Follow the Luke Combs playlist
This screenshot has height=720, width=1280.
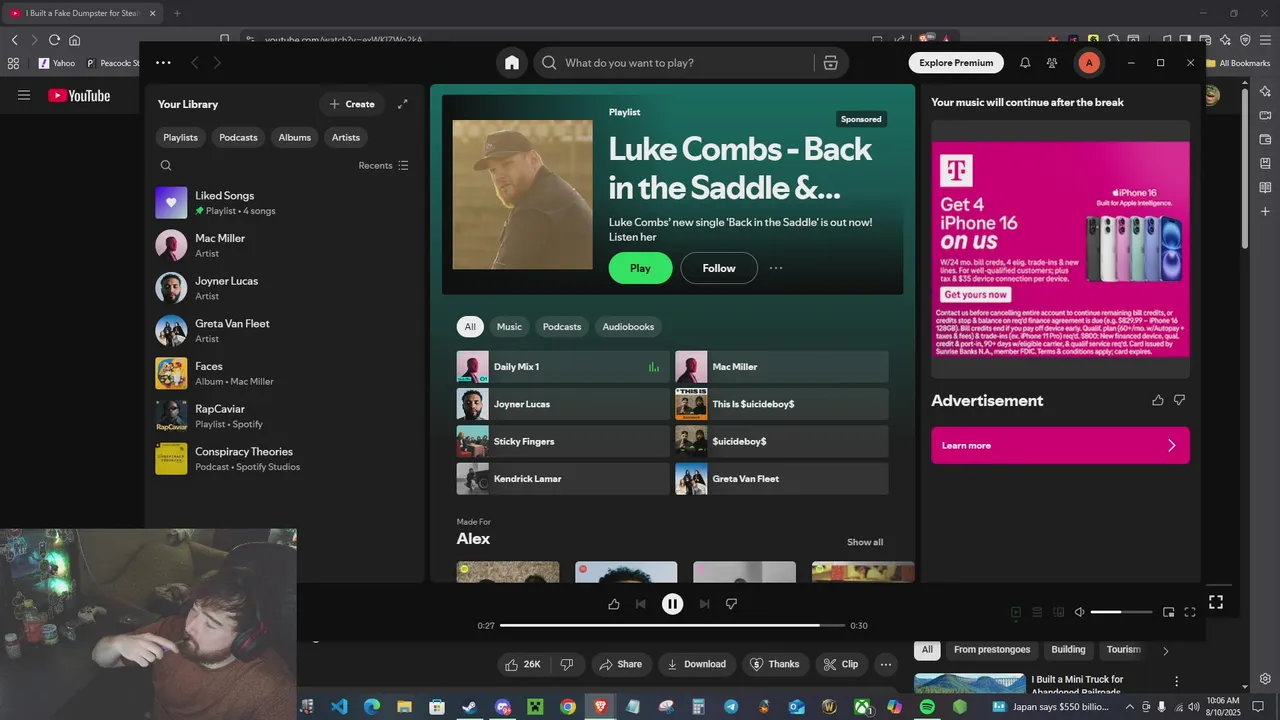(x=719, y=268)
